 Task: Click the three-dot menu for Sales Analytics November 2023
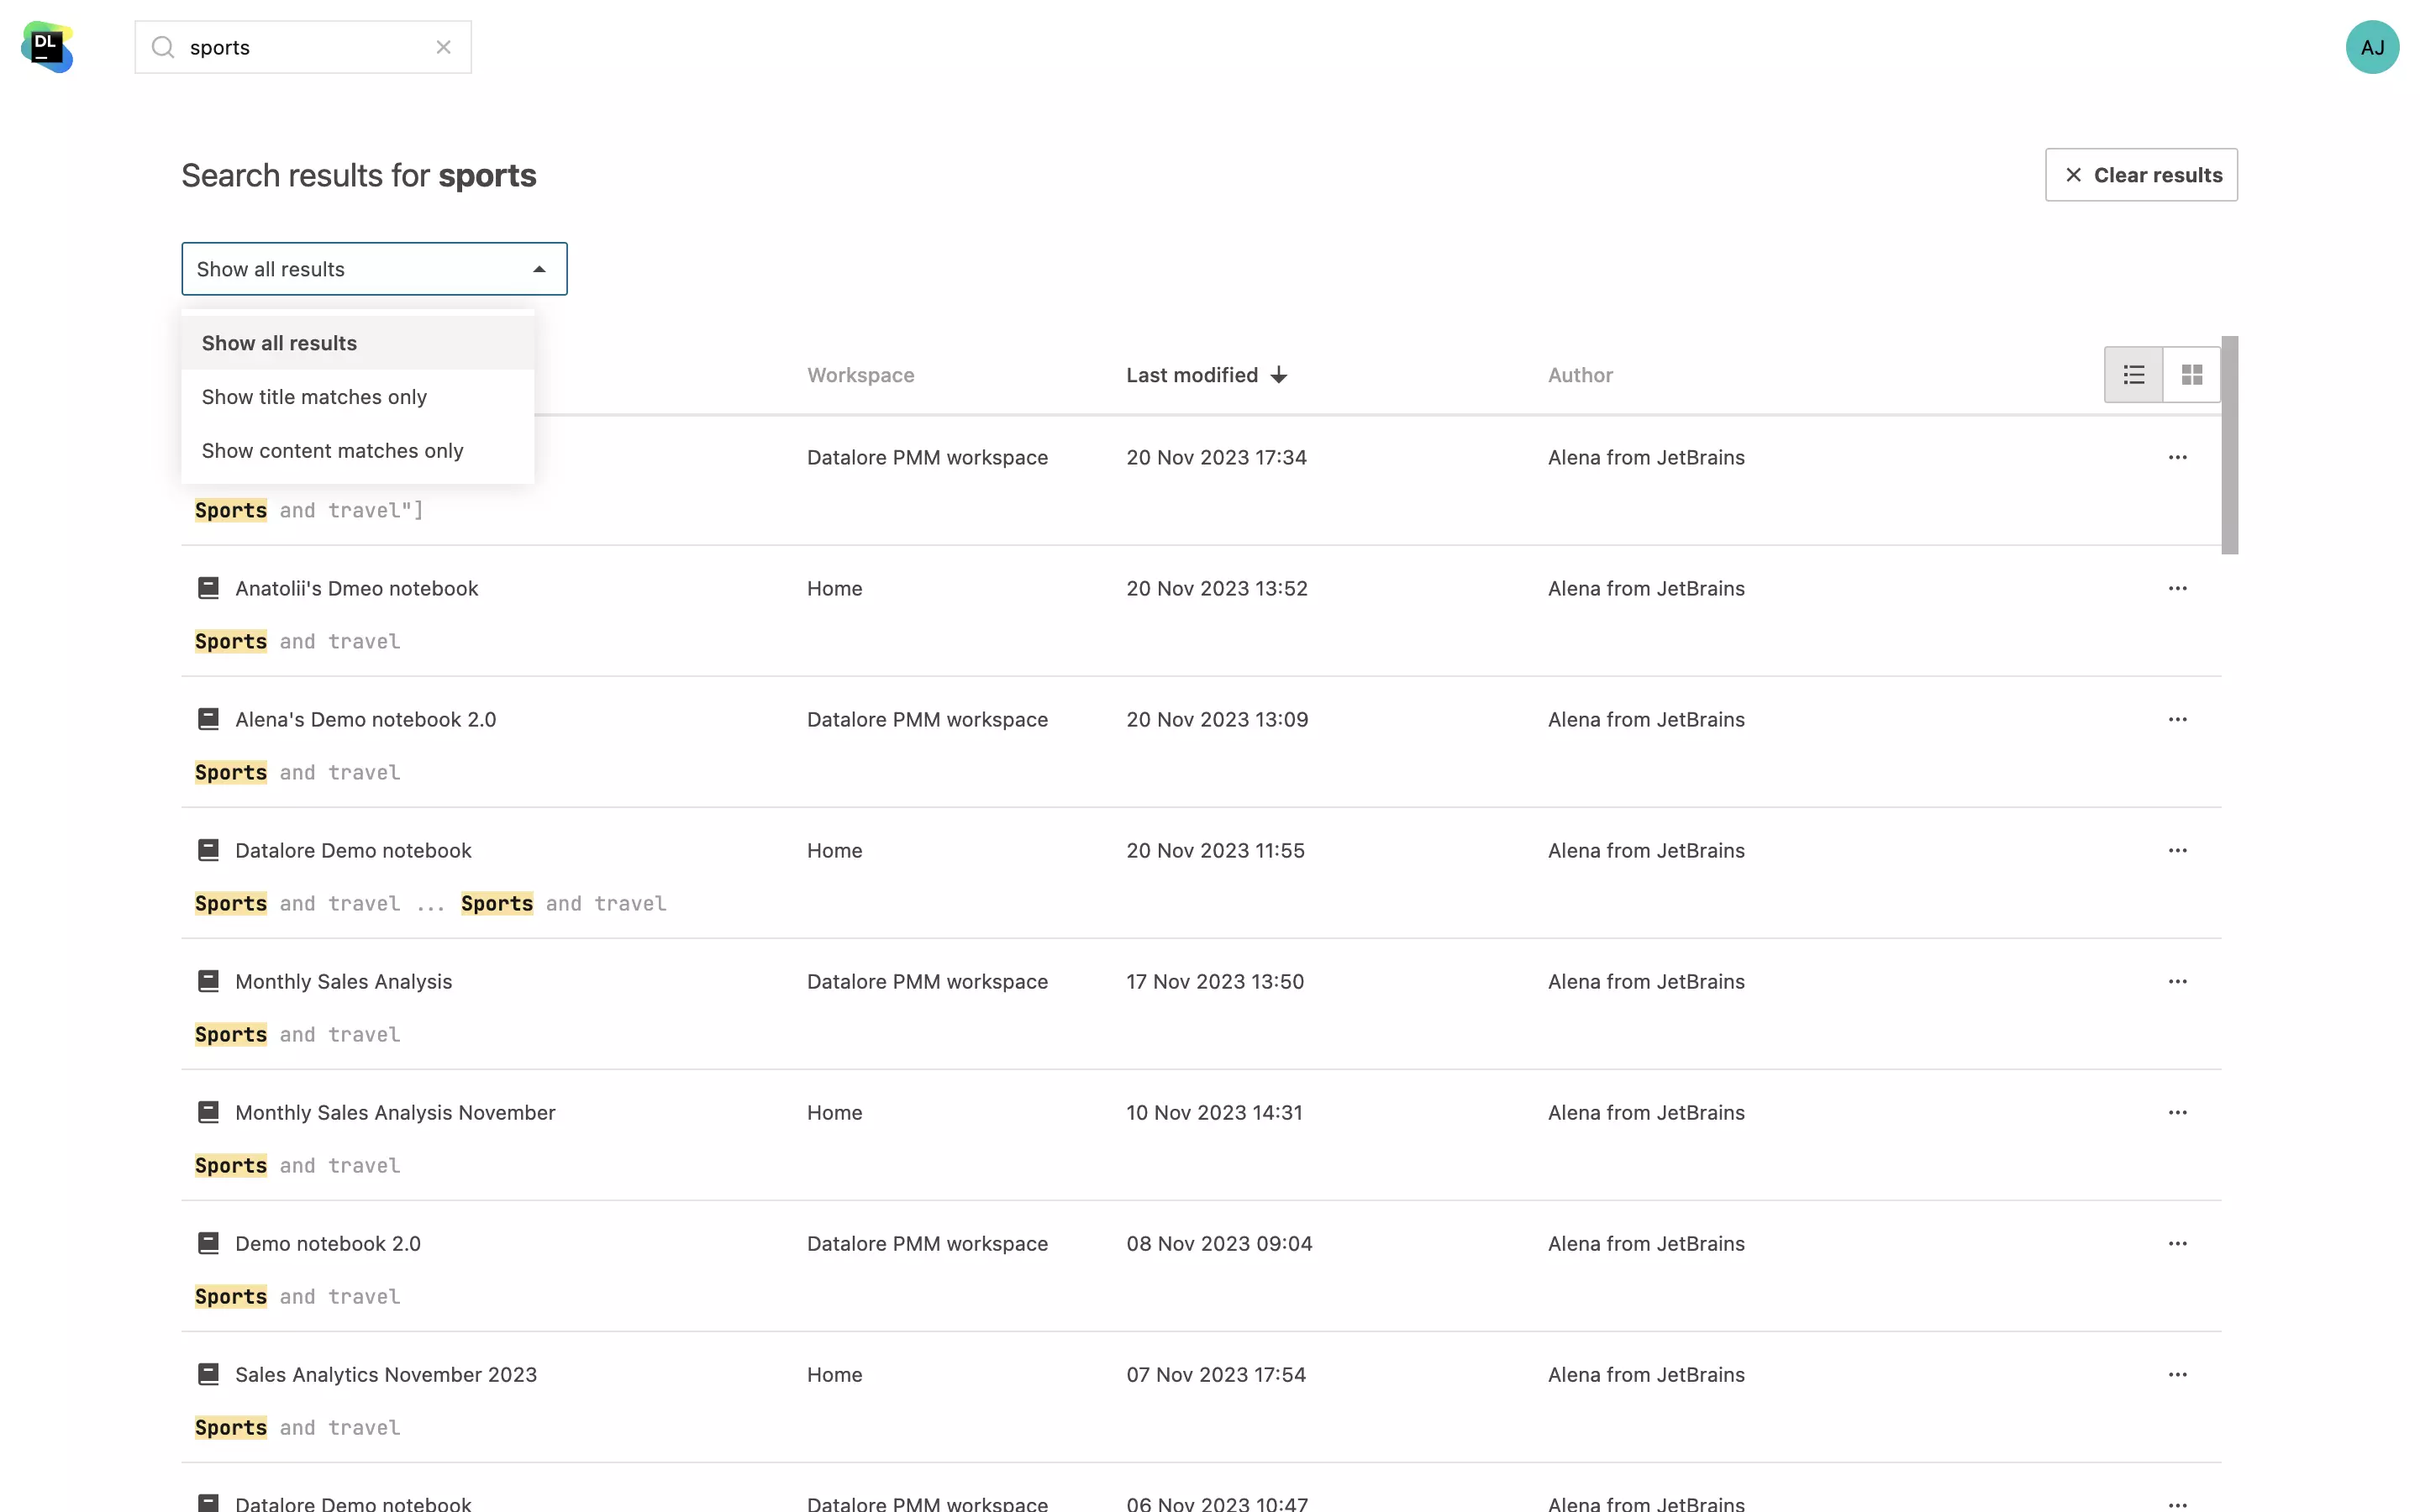[2178, 1374]
